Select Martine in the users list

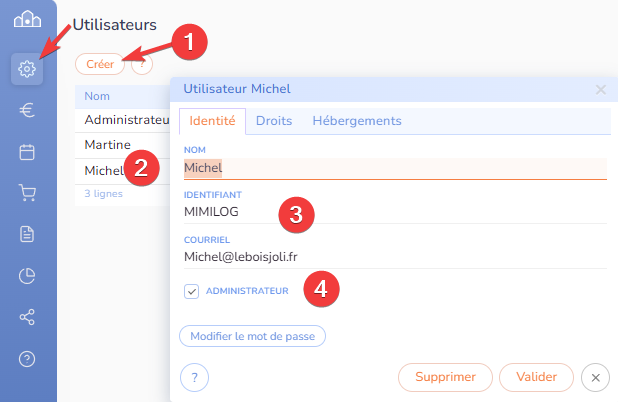tap(108, 145)
